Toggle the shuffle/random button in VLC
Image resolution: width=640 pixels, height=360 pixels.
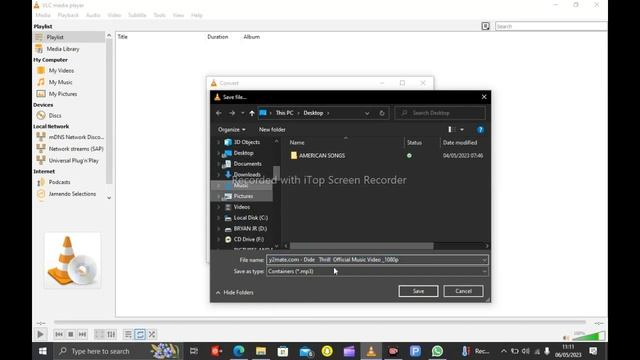point(152,334)
